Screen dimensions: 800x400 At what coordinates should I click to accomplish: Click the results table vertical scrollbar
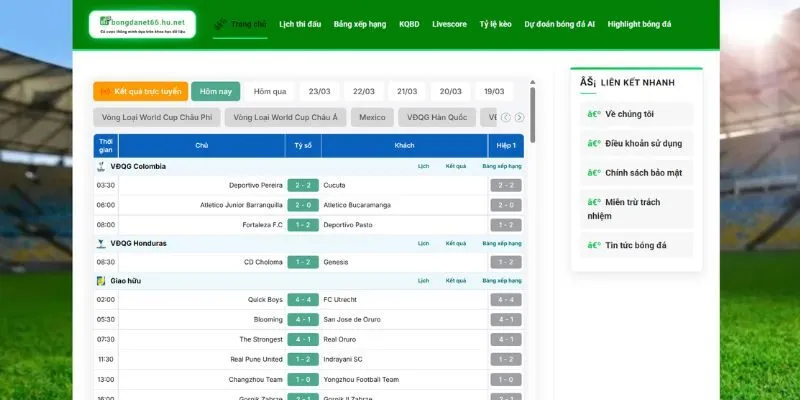point(532,115)
